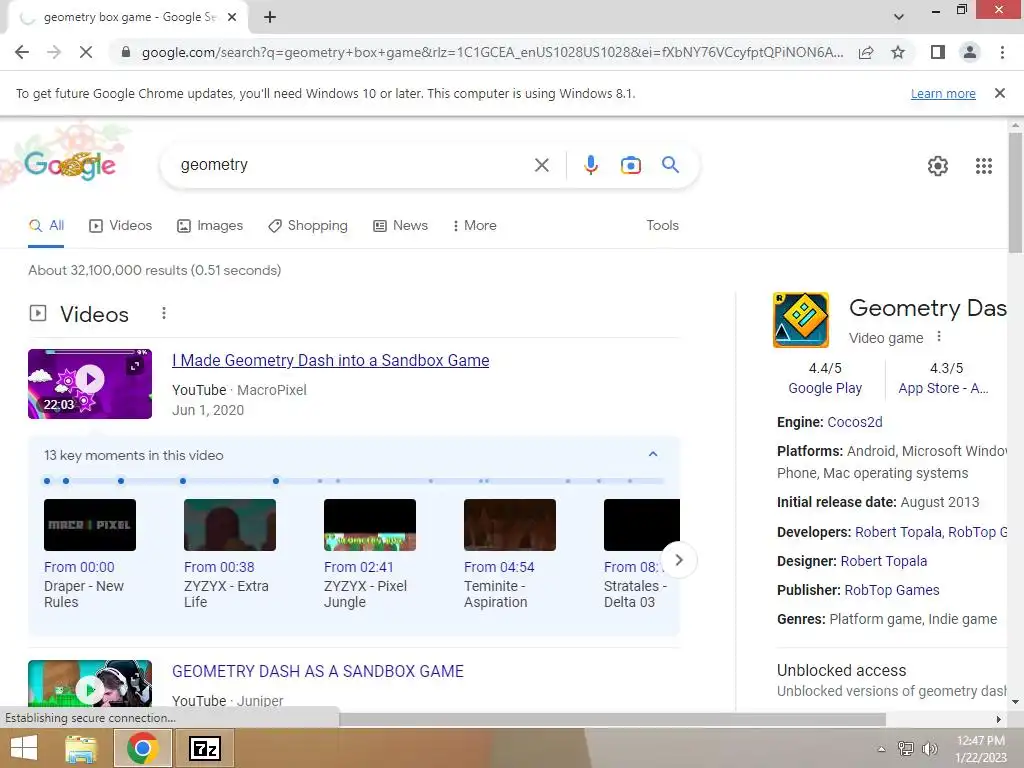Open Chrome three-dot menu
The image size is (1024, 768).
click(x=1002, y=52)
